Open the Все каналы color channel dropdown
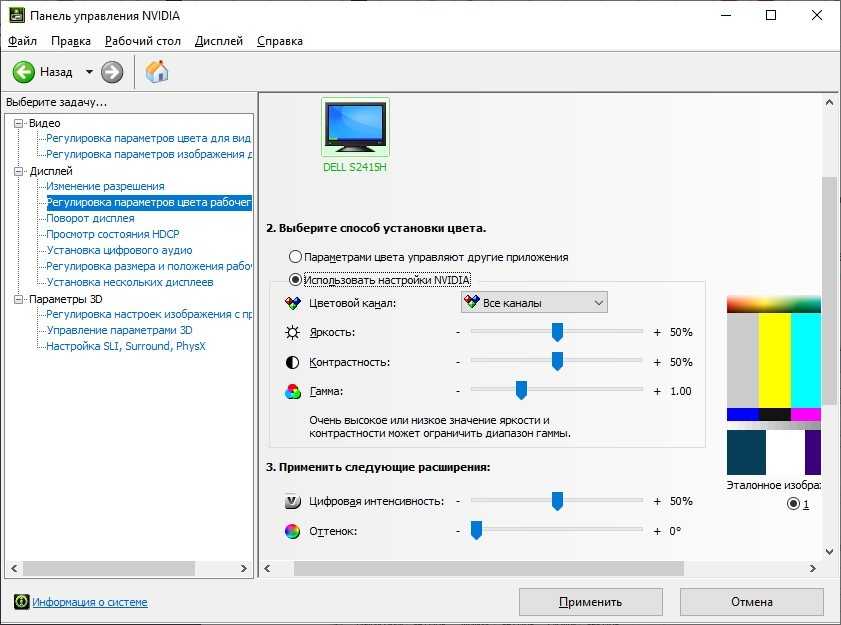 click(x=534, y=303)
